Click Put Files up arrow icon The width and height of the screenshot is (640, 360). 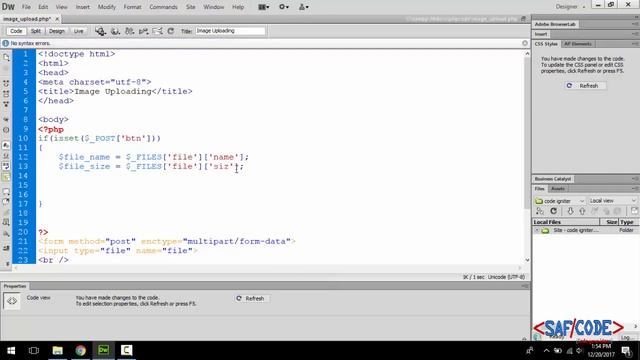582,211
